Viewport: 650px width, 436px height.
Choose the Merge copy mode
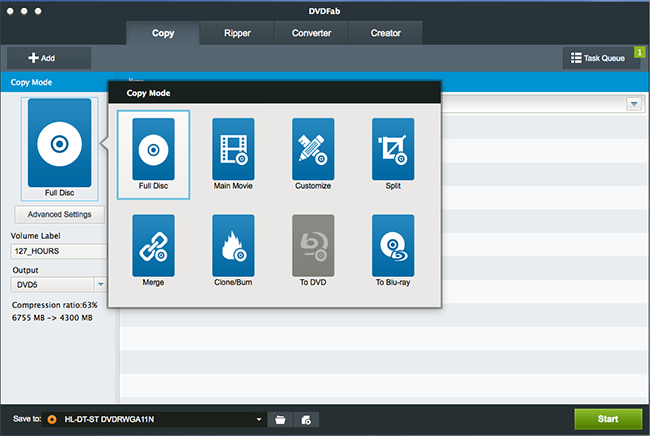coord(153,250)
